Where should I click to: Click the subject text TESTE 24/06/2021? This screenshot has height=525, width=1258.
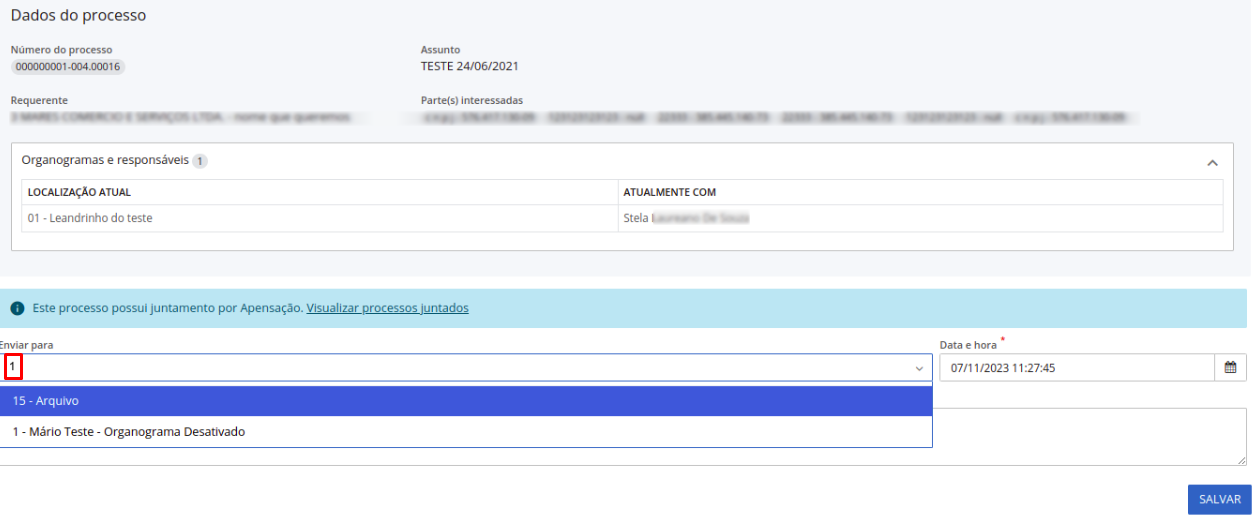(470, 67)
